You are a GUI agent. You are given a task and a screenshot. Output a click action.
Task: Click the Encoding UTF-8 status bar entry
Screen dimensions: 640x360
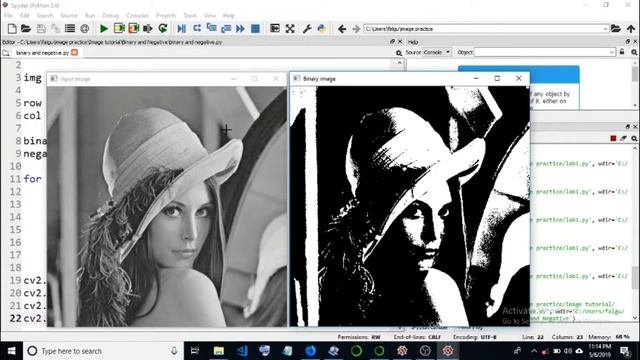point(474,337)
